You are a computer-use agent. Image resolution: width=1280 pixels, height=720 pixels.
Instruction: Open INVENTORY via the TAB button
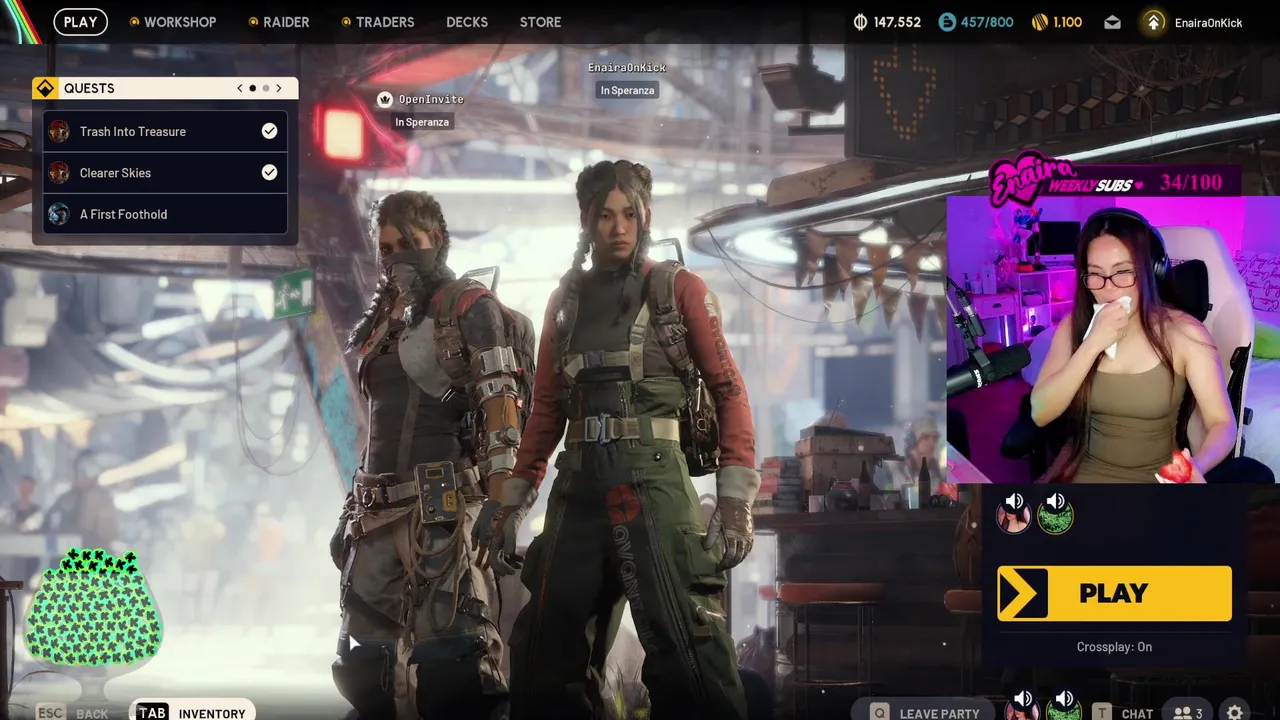[x=191, y=712]
